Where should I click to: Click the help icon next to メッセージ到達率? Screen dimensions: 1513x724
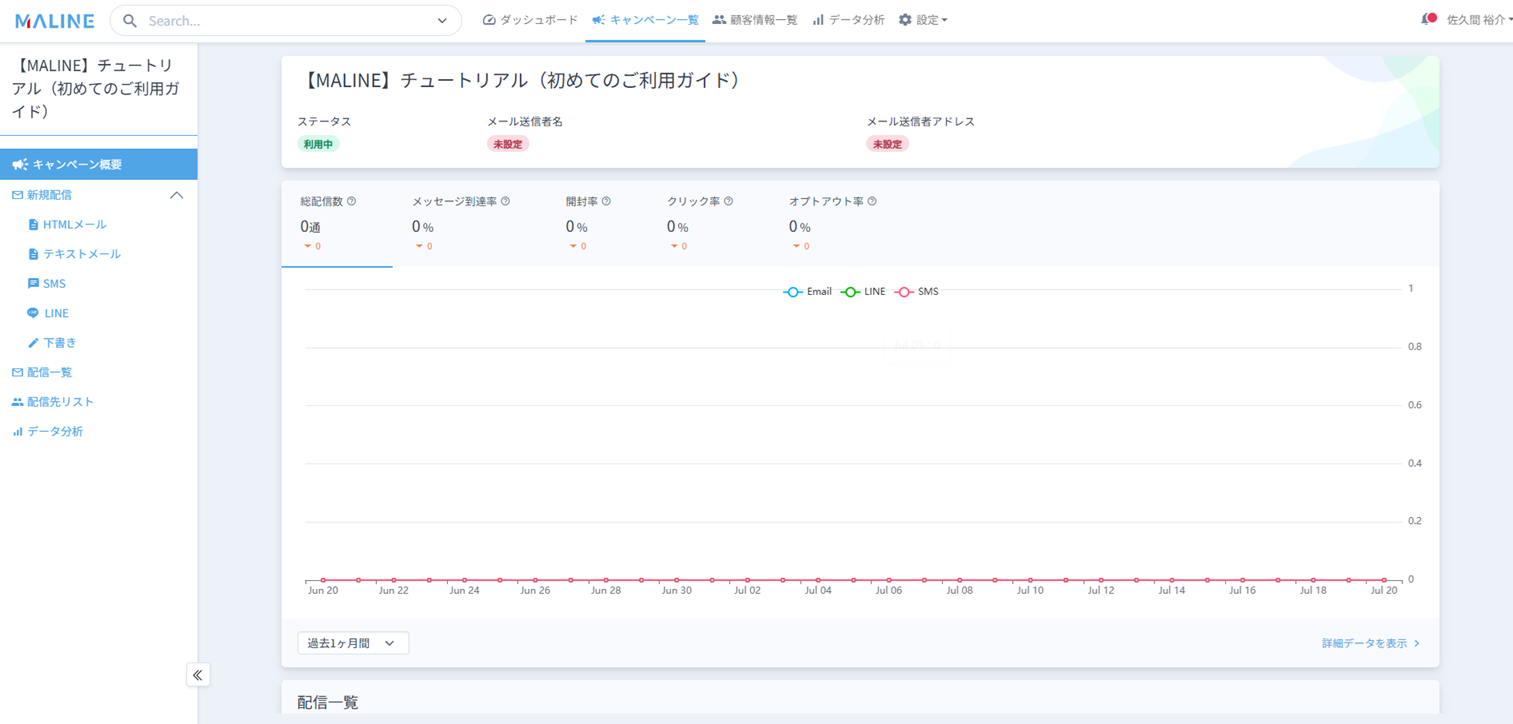[505, 202]
